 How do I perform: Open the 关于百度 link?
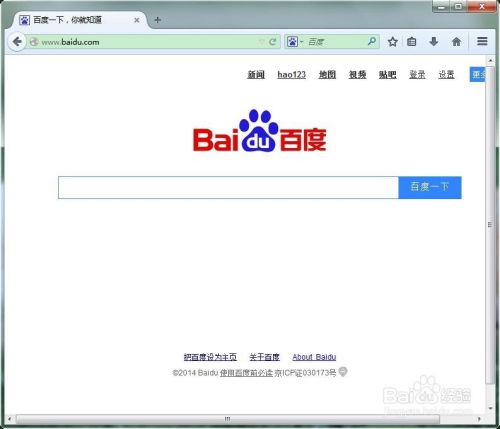click(265, 357)
